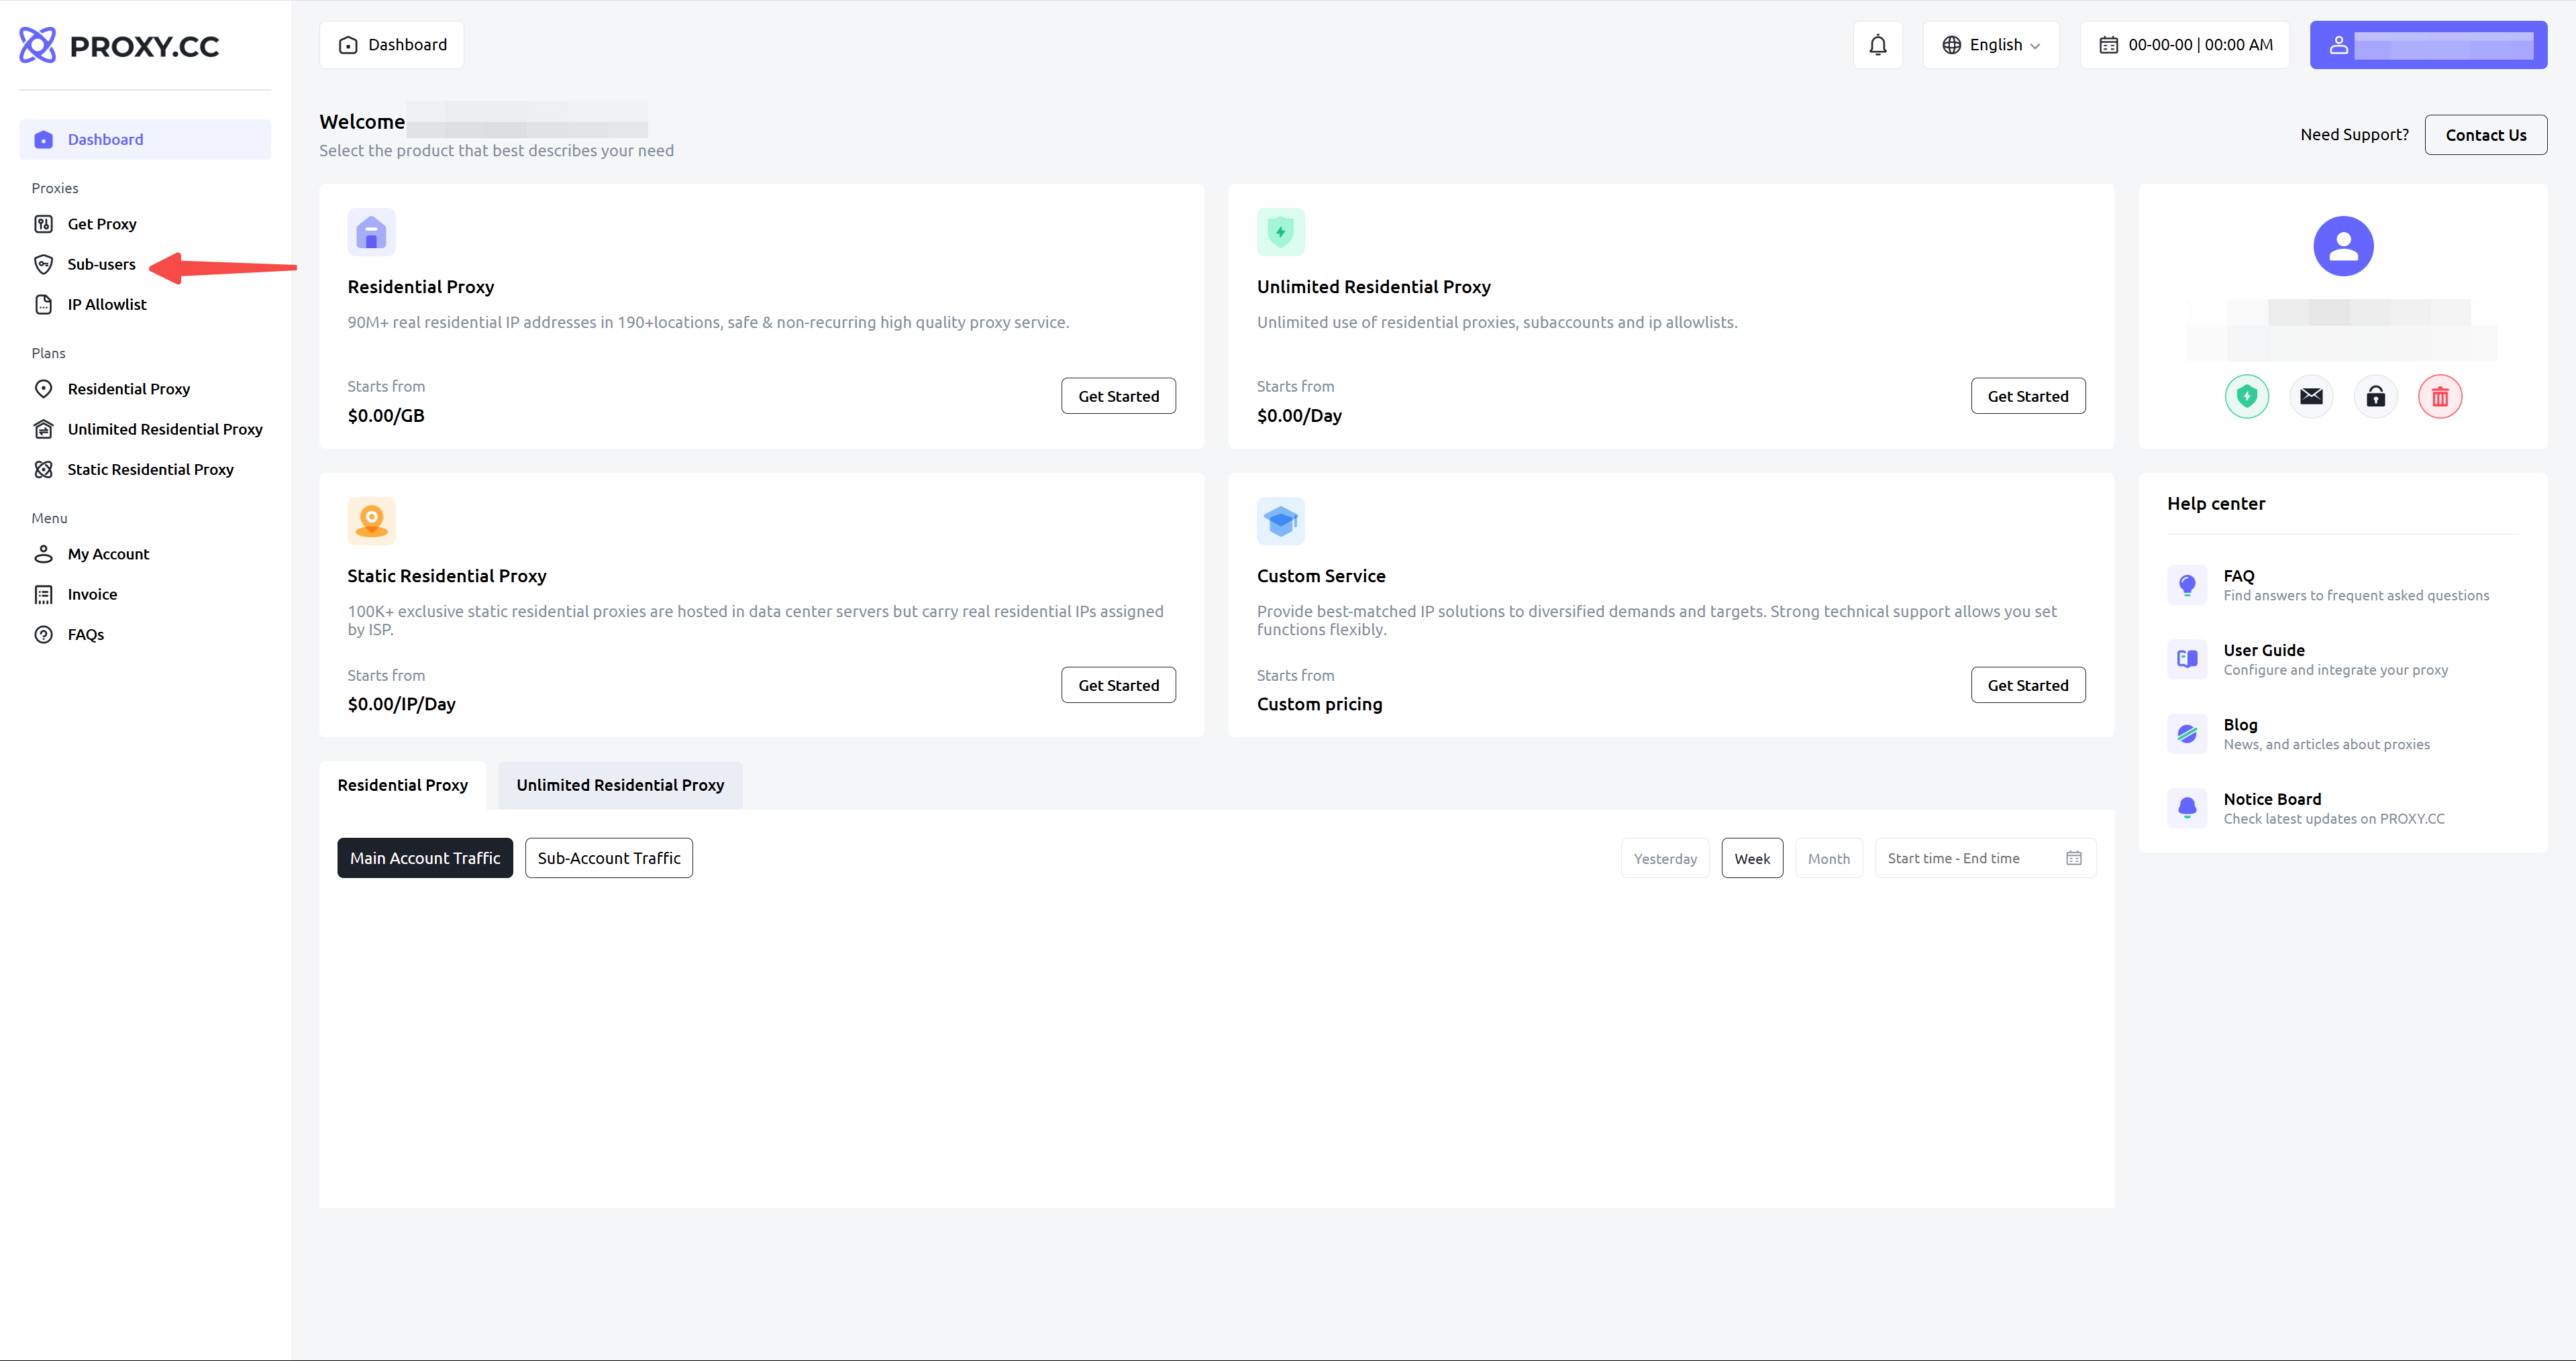The width and height of the screenshot is (2576, 1361).
Task: Click the red trash delete account icon
Action: [2440, 397]
